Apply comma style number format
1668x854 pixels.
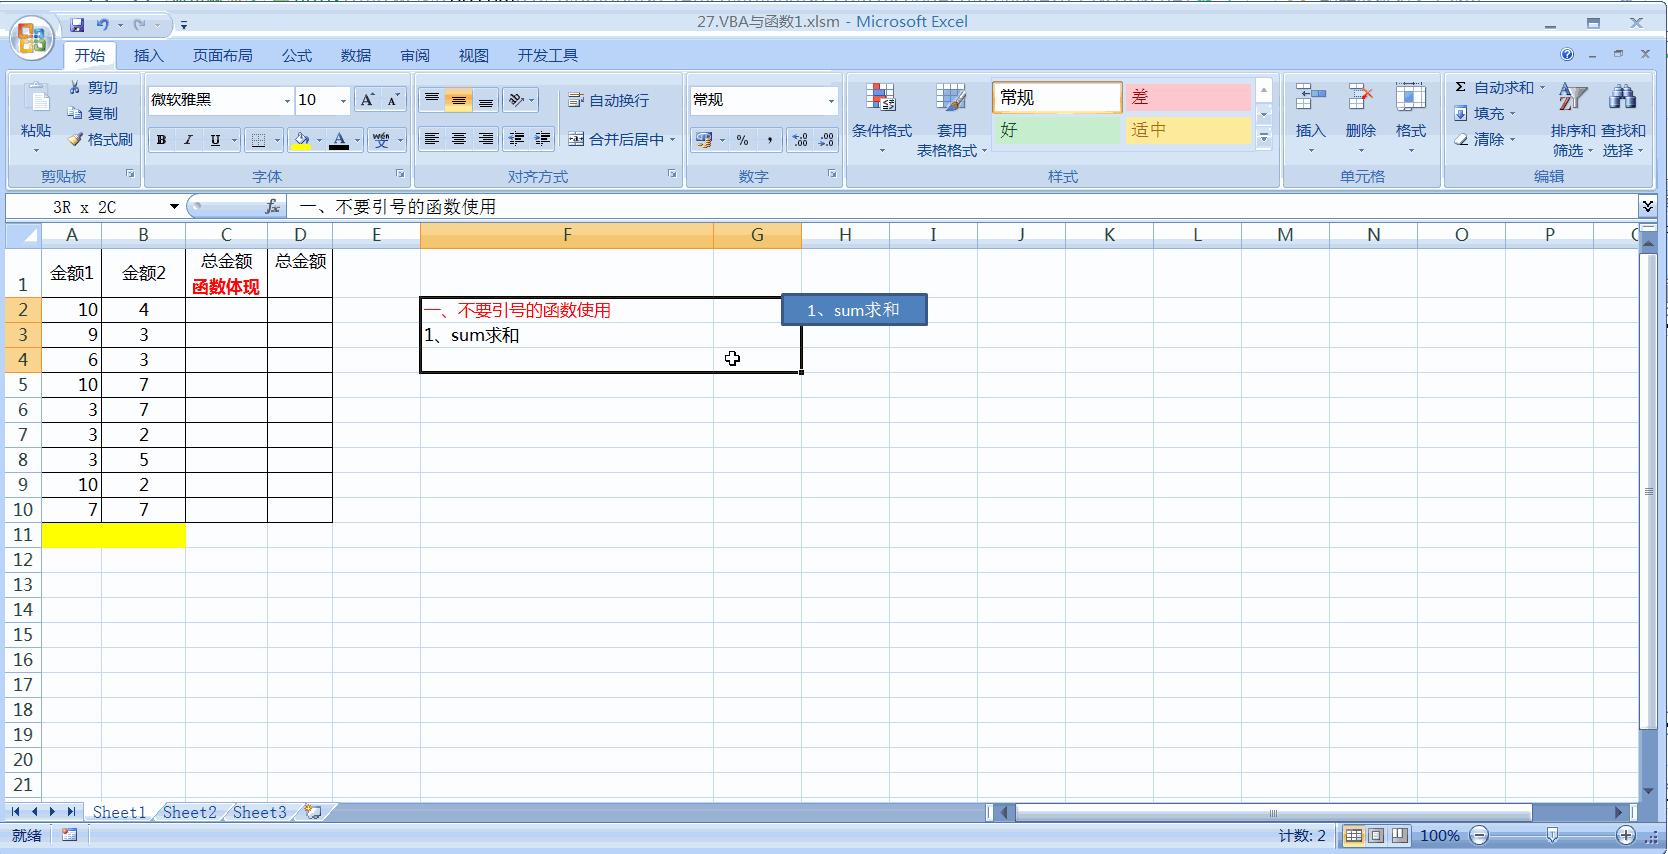point(769,140)
